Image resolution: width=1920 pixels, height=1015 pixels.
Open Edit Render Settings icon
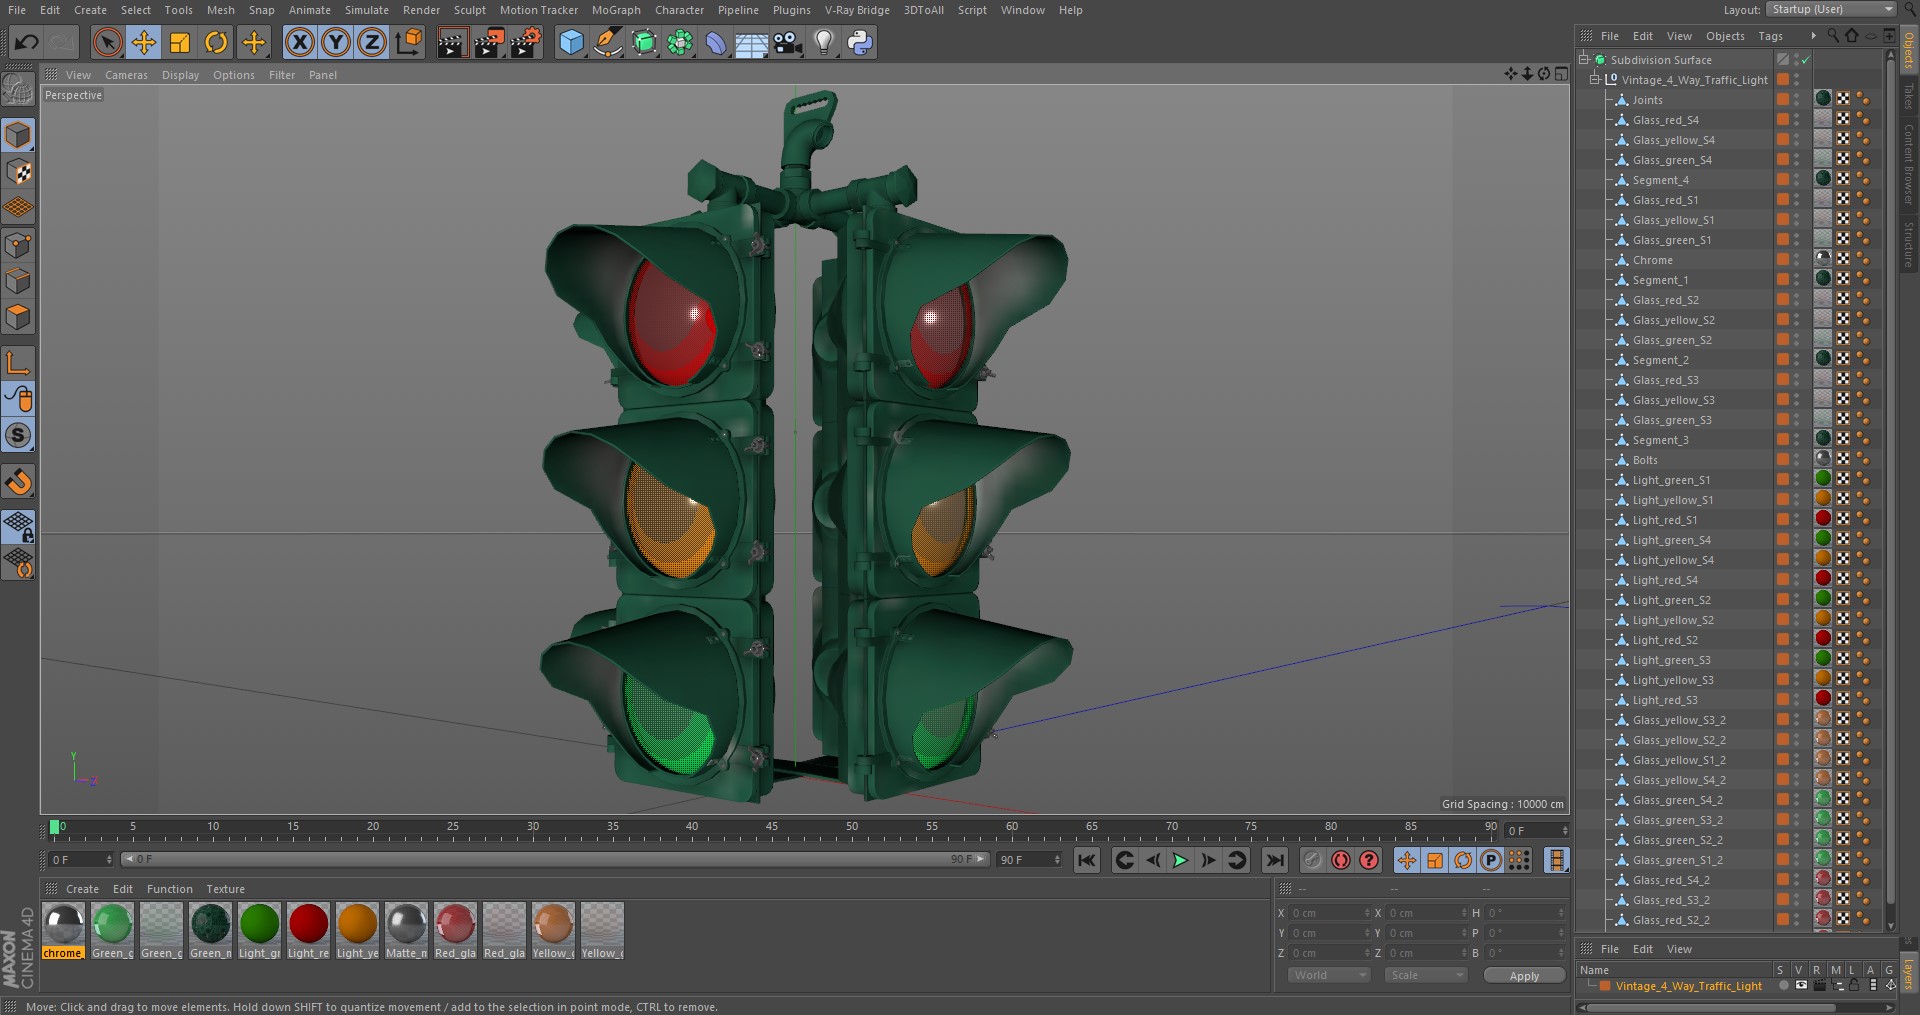pos(526,42)
